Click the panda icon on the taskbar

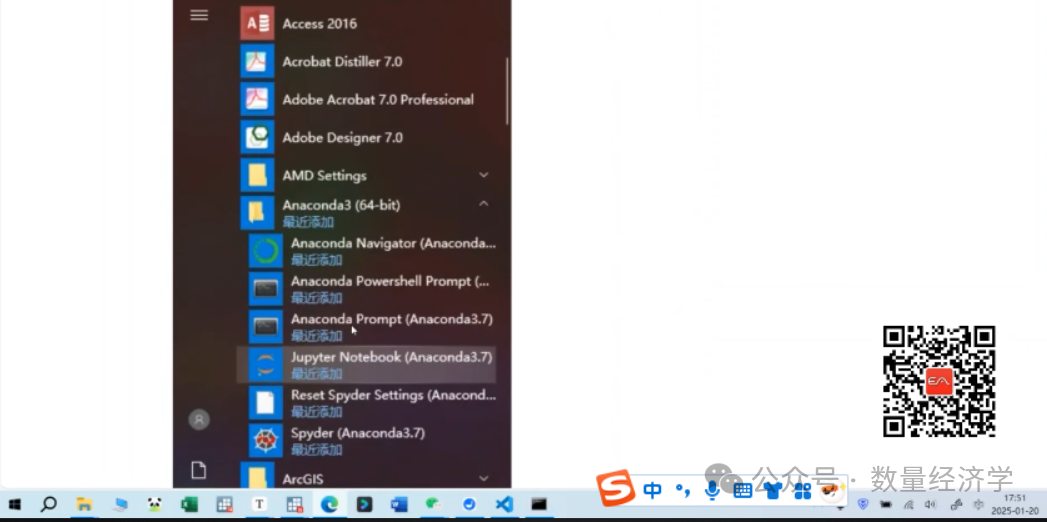pos(156,504)
